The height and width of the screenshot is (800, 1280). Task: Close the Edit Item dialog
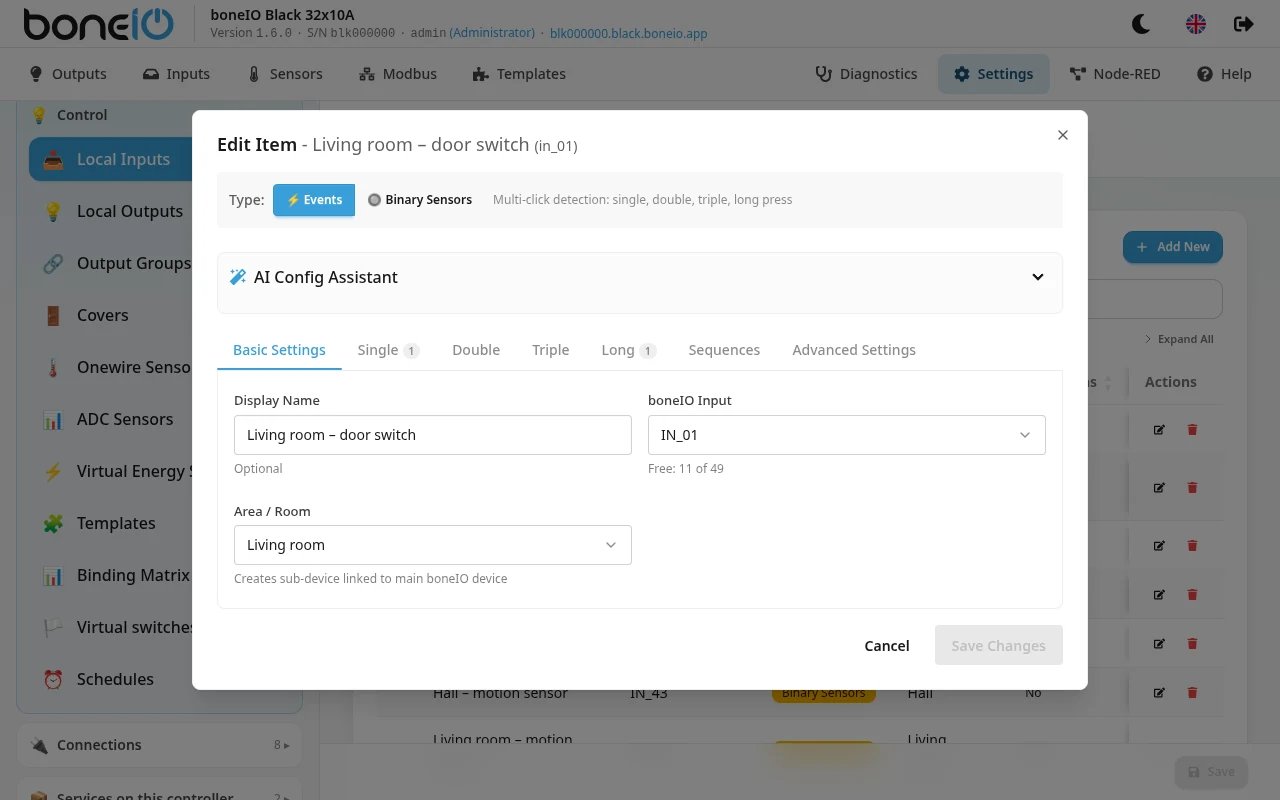1063,135
